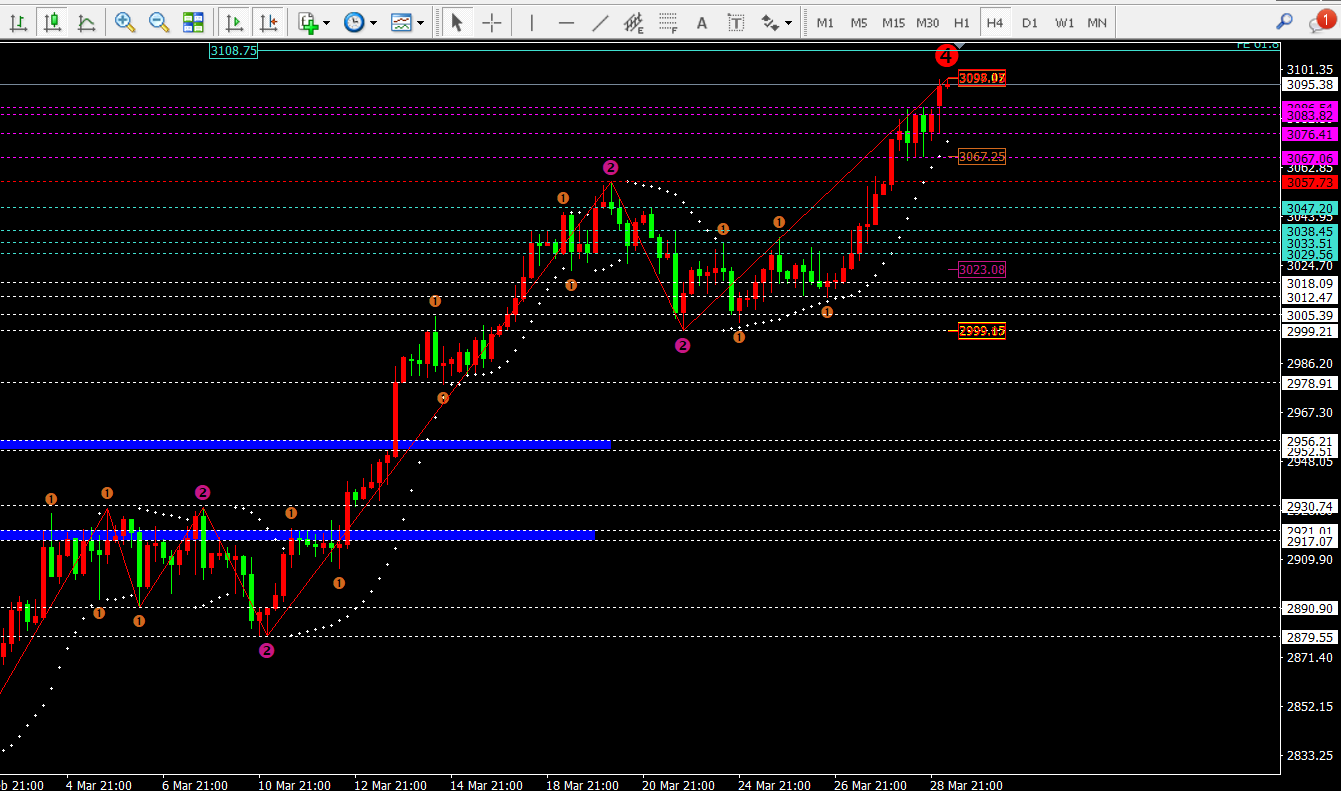Draw a vertical line
This screenshot has width=1341, height=791.
click(532, 22)
